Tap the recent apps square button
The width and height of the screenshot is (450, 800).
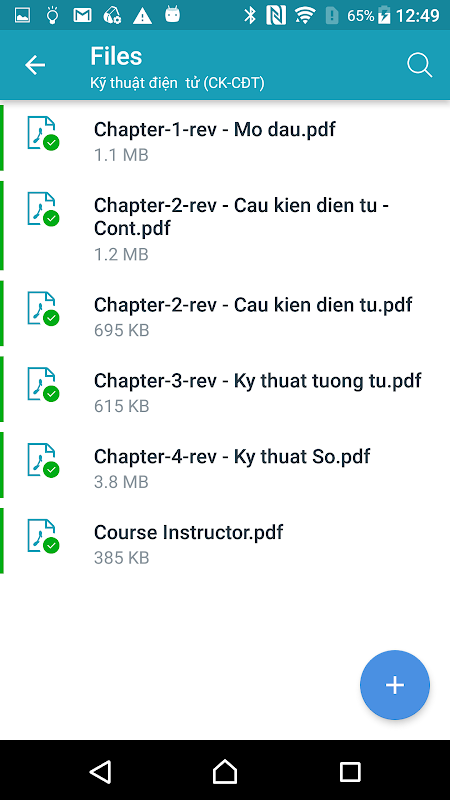[350, 771]
